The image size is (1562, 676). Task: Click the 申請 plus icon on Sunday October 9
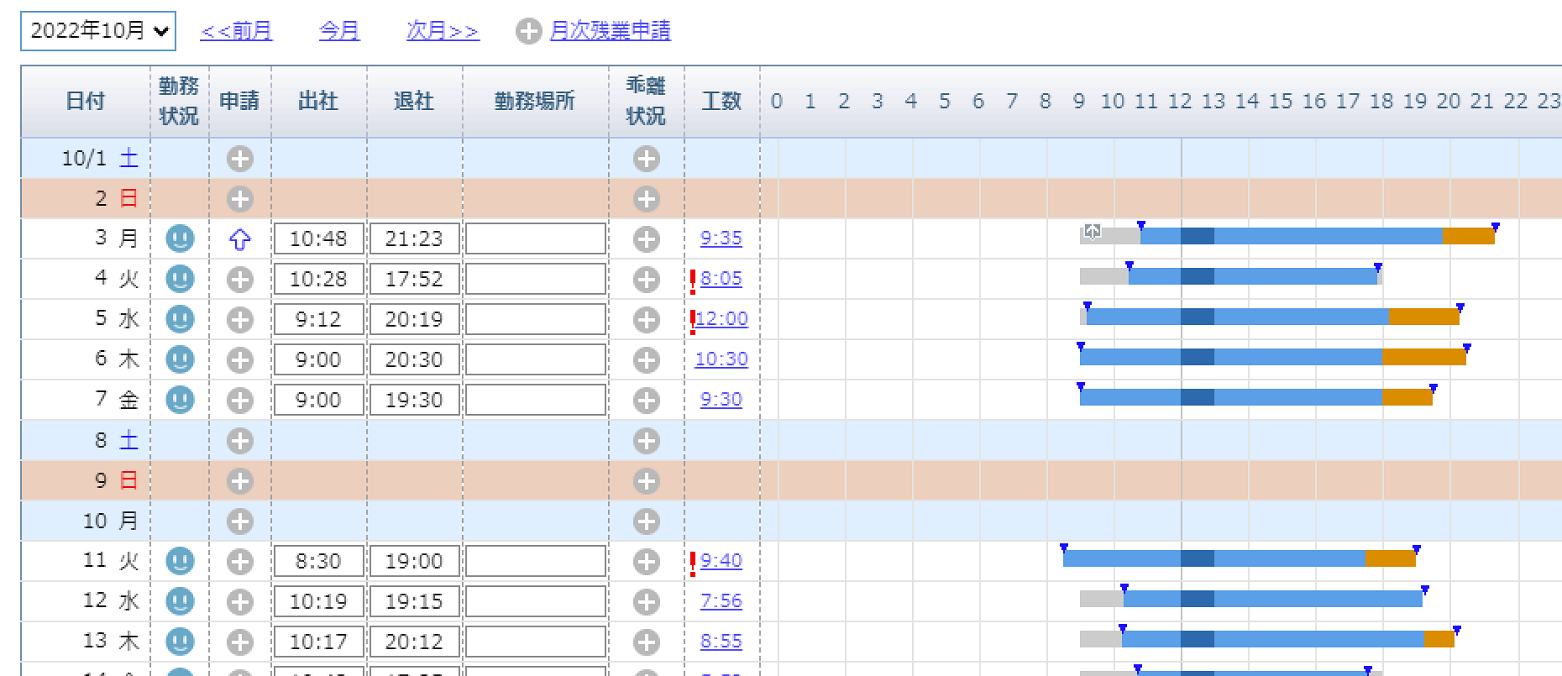[239, 480]
